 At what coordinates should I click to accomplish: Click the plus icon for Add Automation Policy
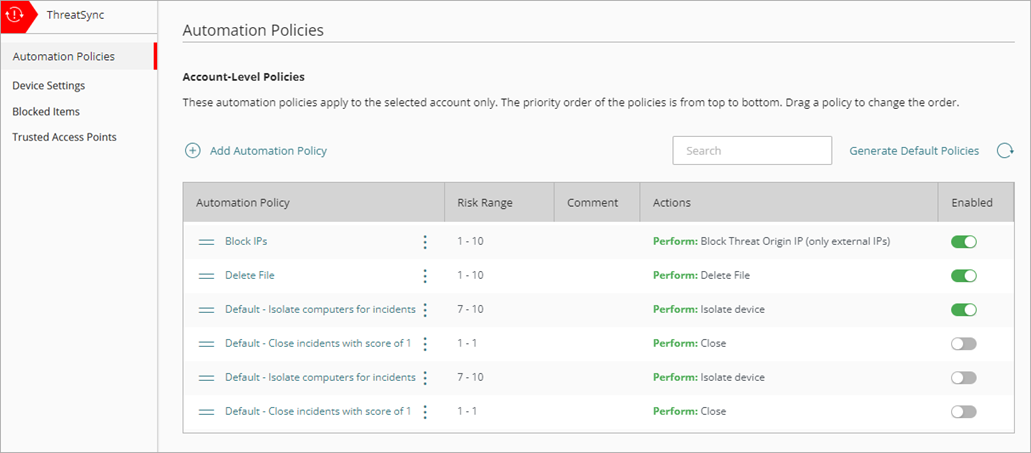pyautogui.click(x=192, y=151)
